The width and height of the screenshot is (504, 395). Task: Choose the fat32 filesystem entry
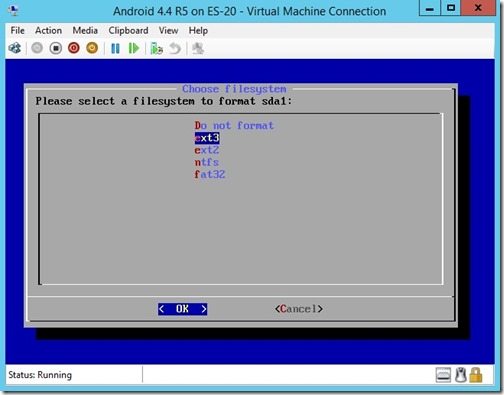210,174
